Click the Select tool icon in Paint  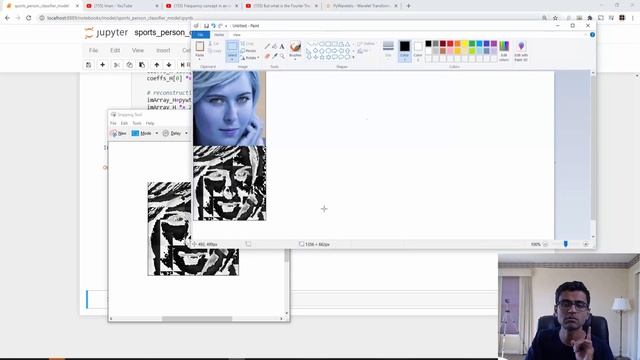(232, 47)
